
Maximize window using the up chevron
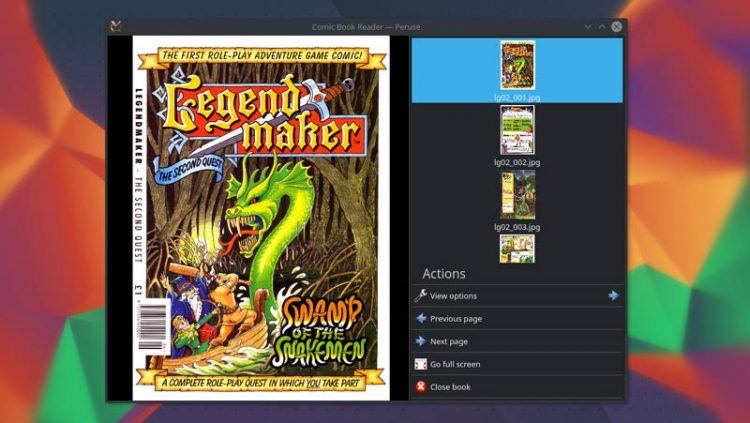click(x=602, y=26)
